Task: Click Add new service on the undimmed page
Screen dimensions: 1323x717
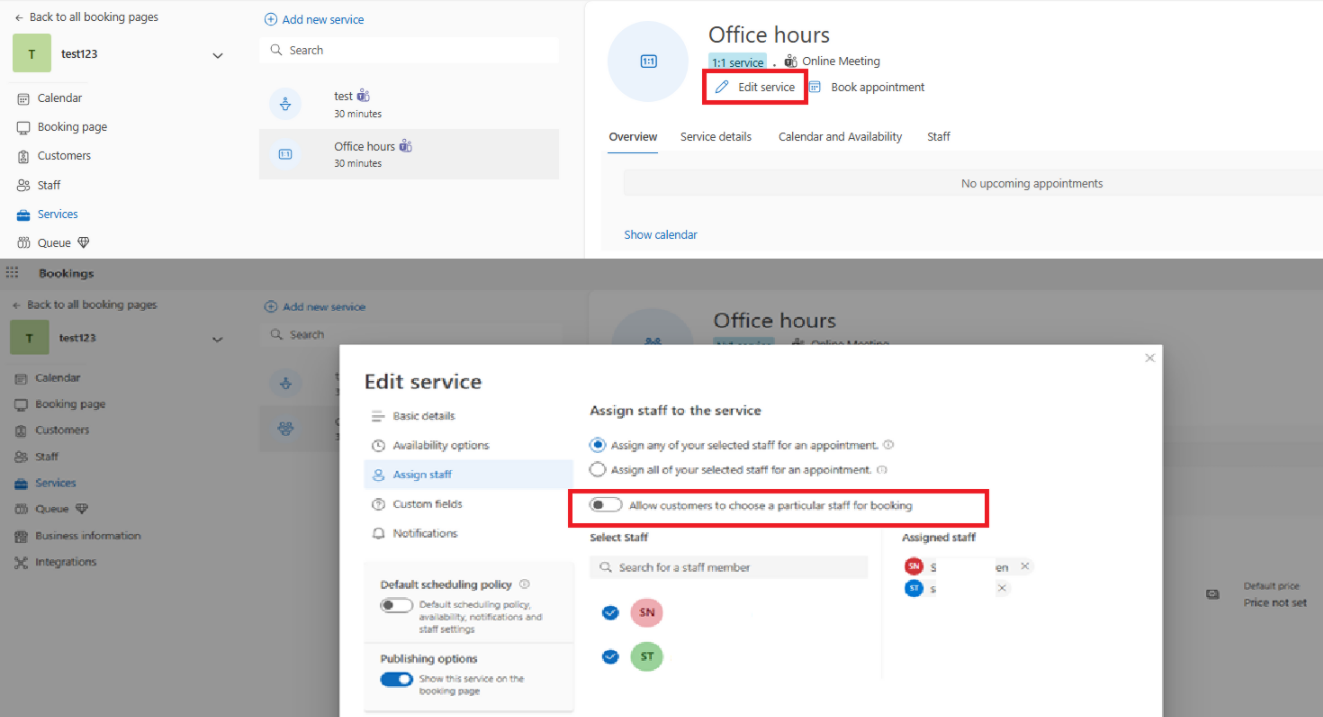Action: (314, 20)
